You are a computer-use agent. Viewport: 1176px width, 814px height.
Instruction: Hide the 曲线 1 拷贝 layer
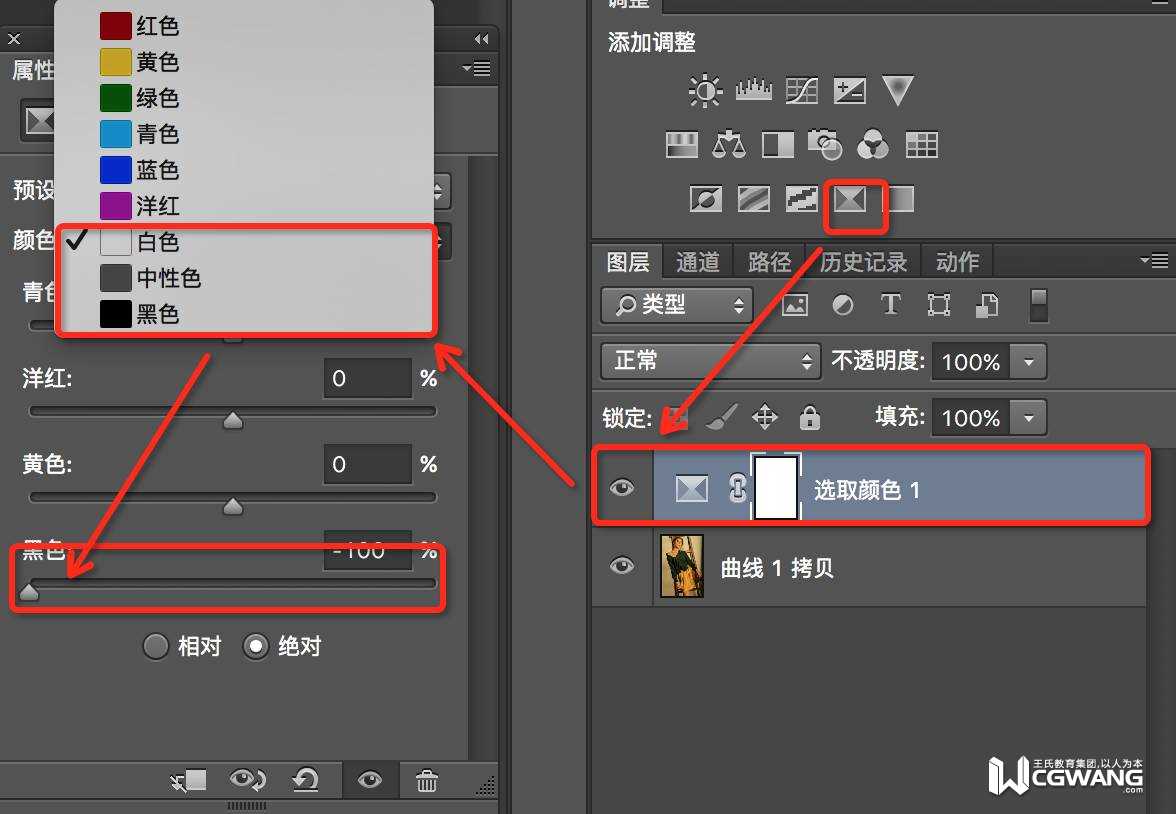click(622, 565)
